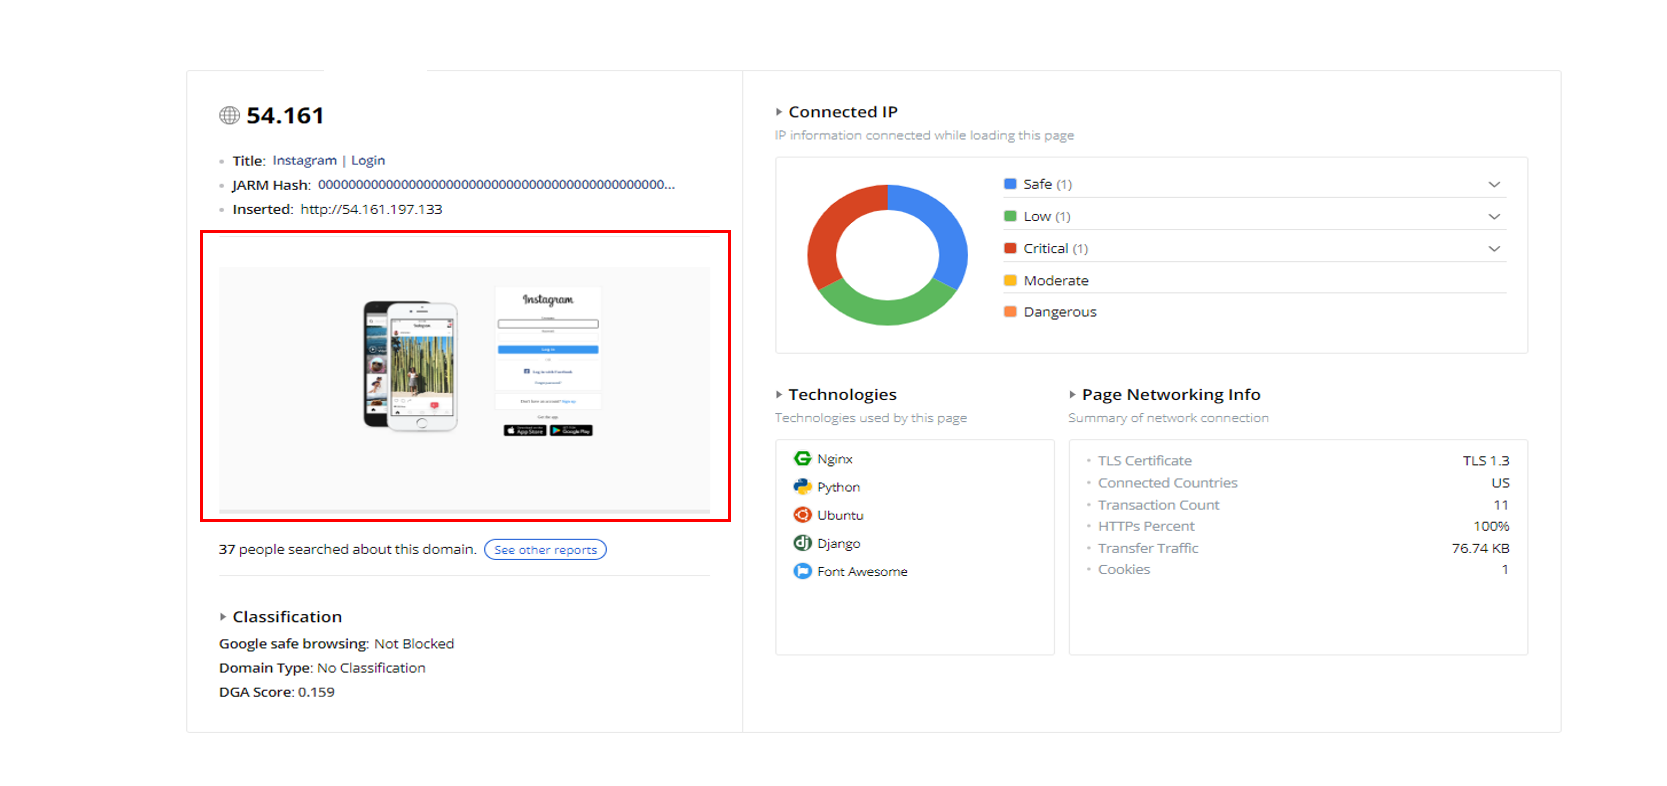This screenshot has height=786, width=1667.
Task: Collapse the Technologies section triangle
Action: click(x=779, y=395)
